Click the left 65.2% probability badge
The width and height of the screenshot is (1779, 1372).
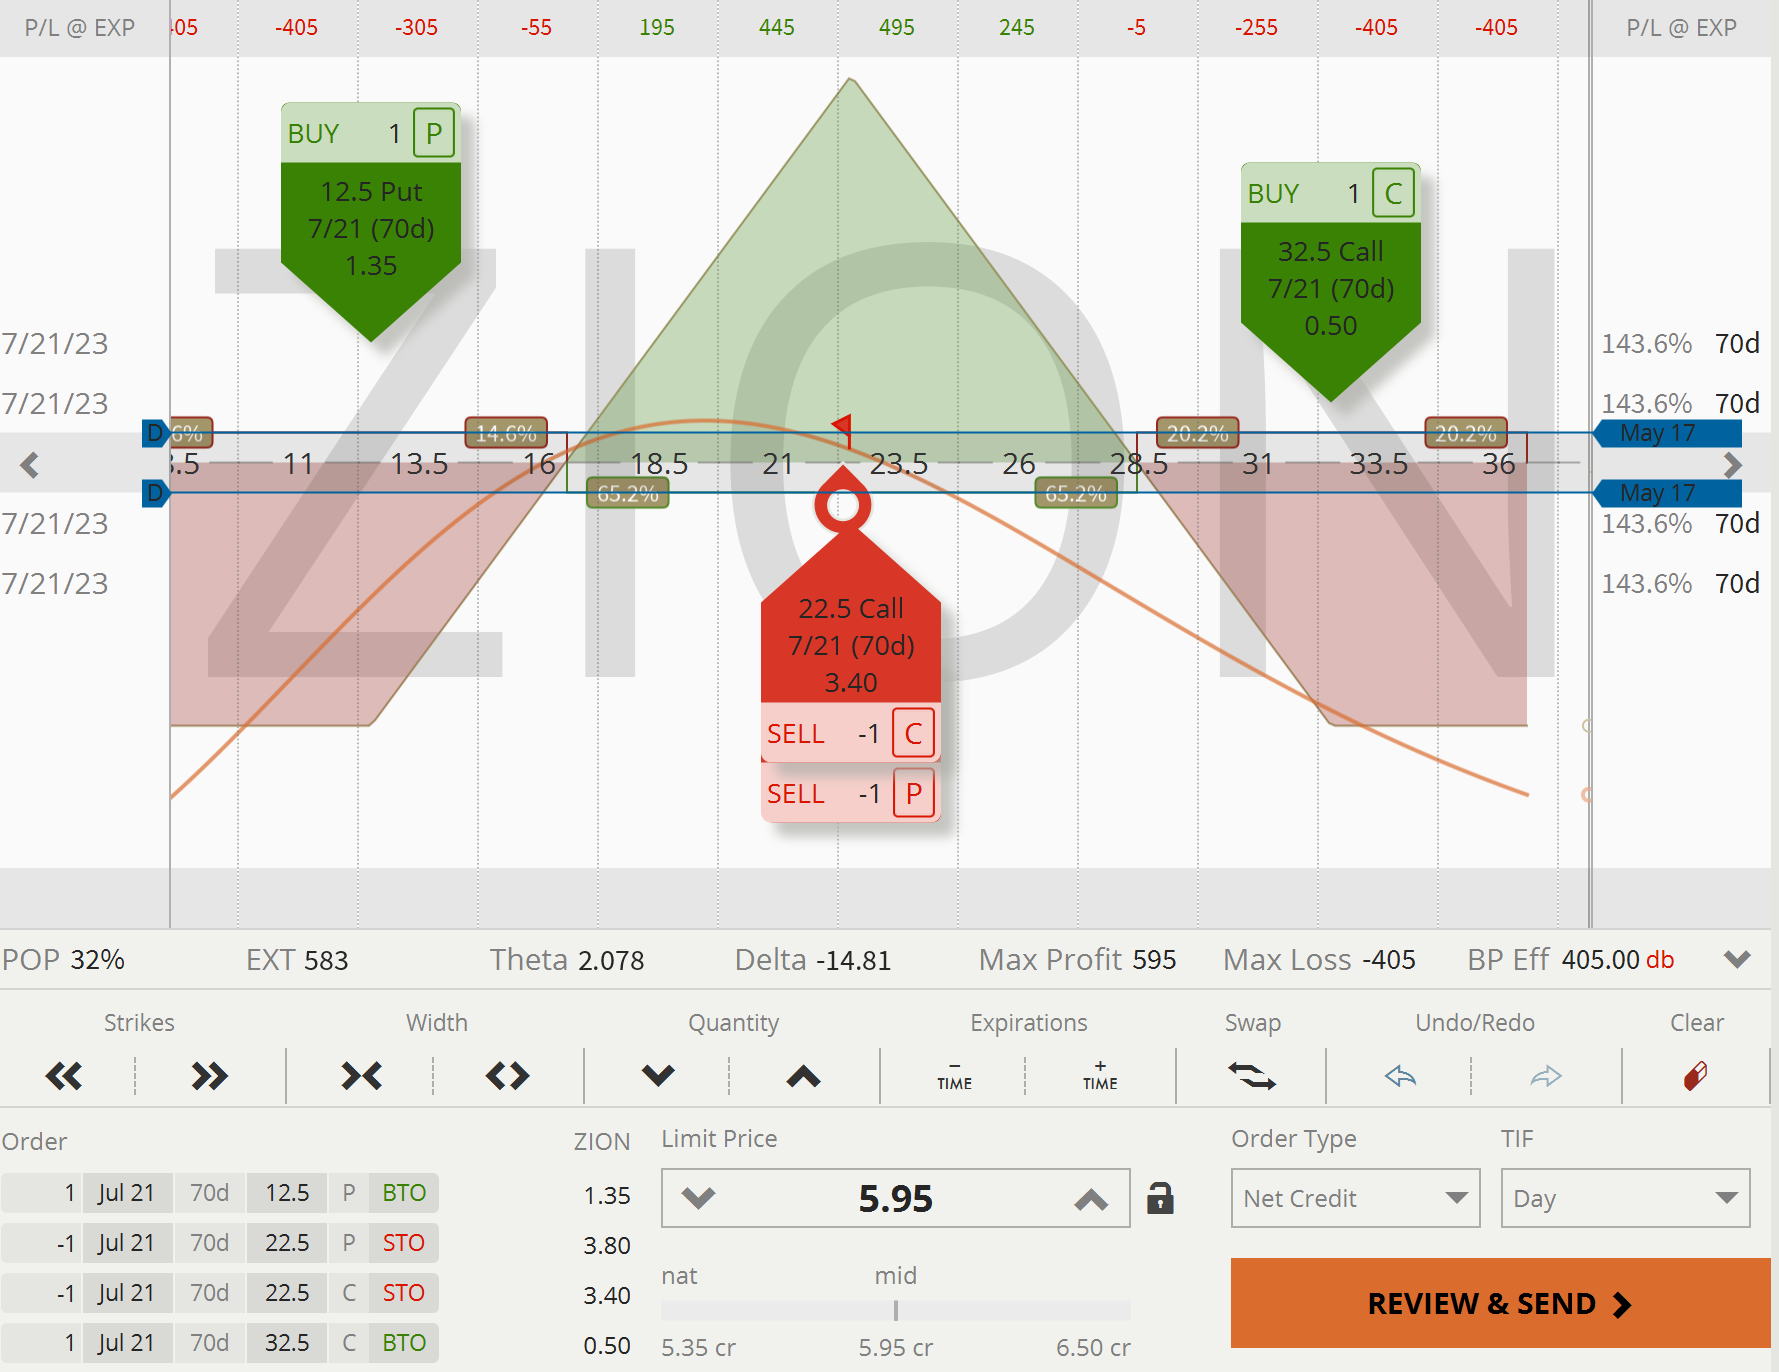coord(627,493)
